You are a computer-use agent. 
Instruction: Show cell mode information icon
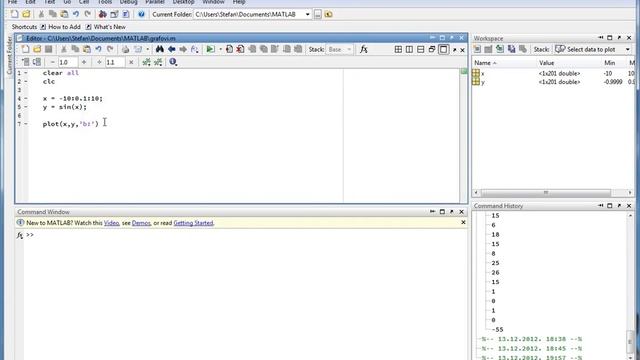point(173,62)
